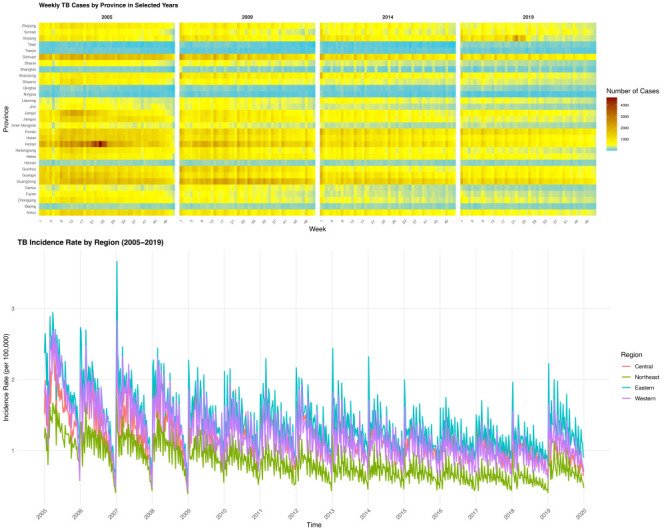Viewport: 666px width, 532px height.
Task: Select the 2014 heatmap panel heading
Action: tap(388, 17)
